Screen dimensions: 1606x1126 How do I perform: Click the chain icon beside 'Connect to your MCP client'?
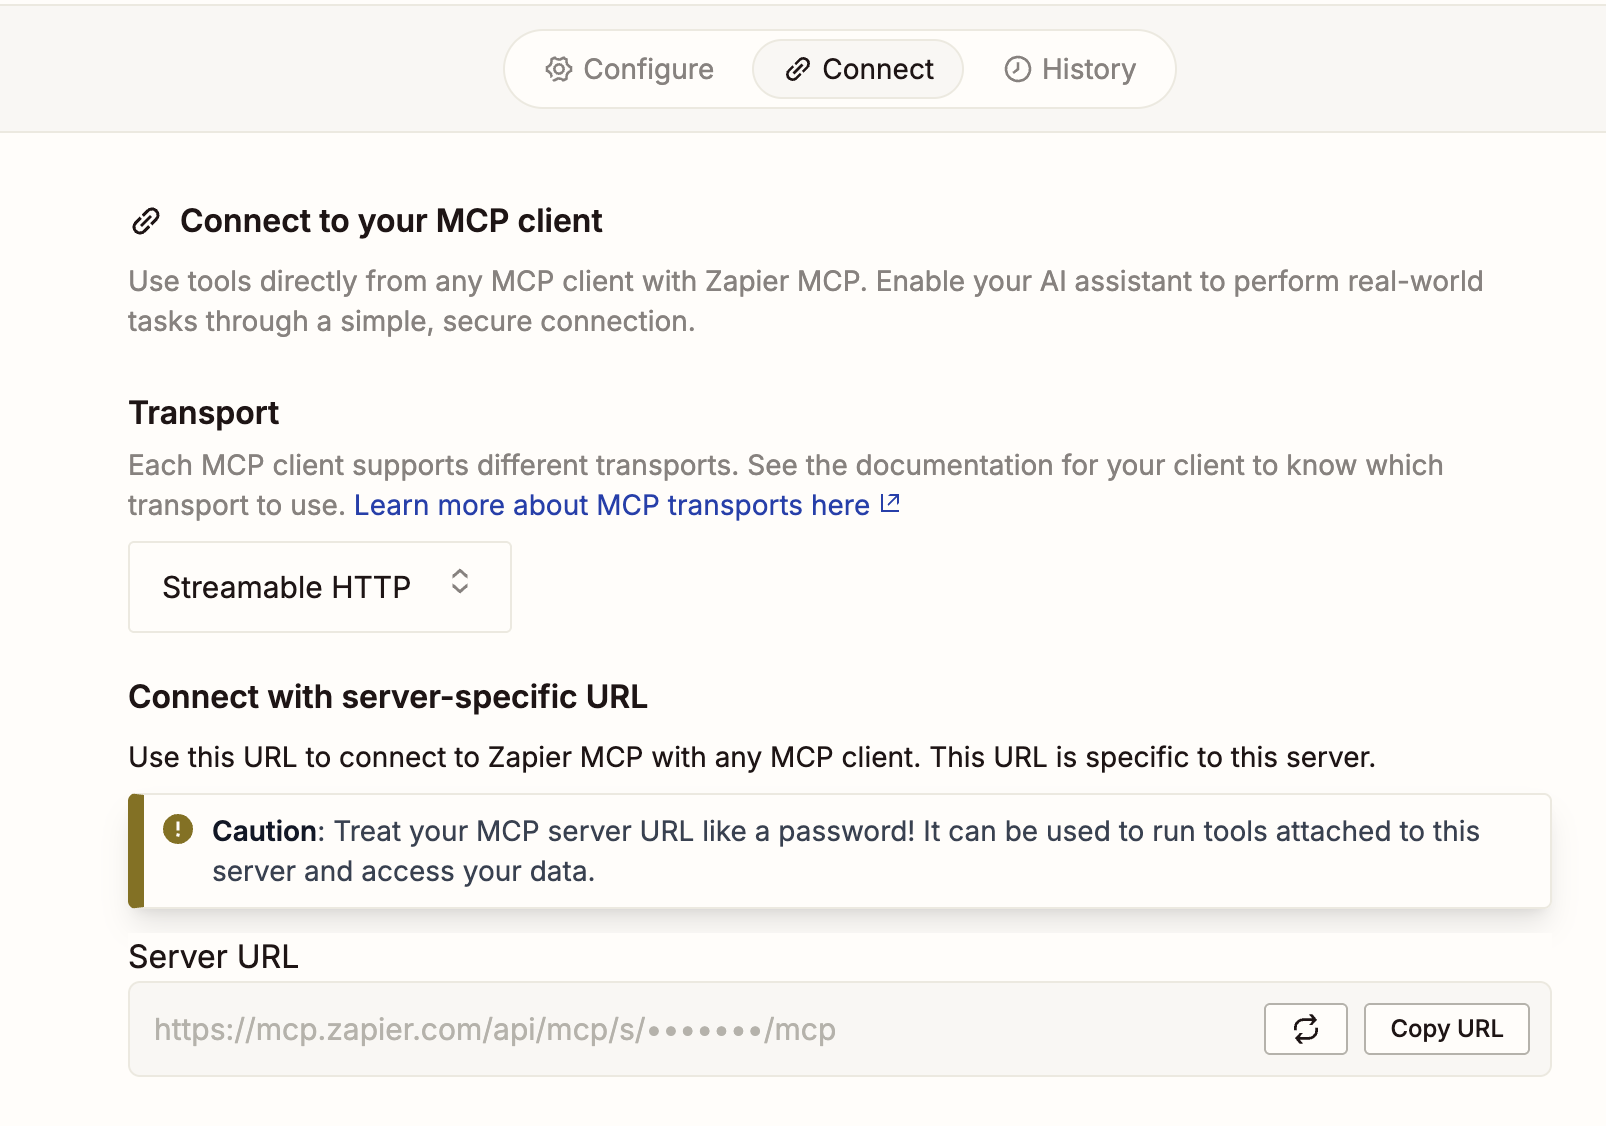pyautogui.click(x=147, y=220)
